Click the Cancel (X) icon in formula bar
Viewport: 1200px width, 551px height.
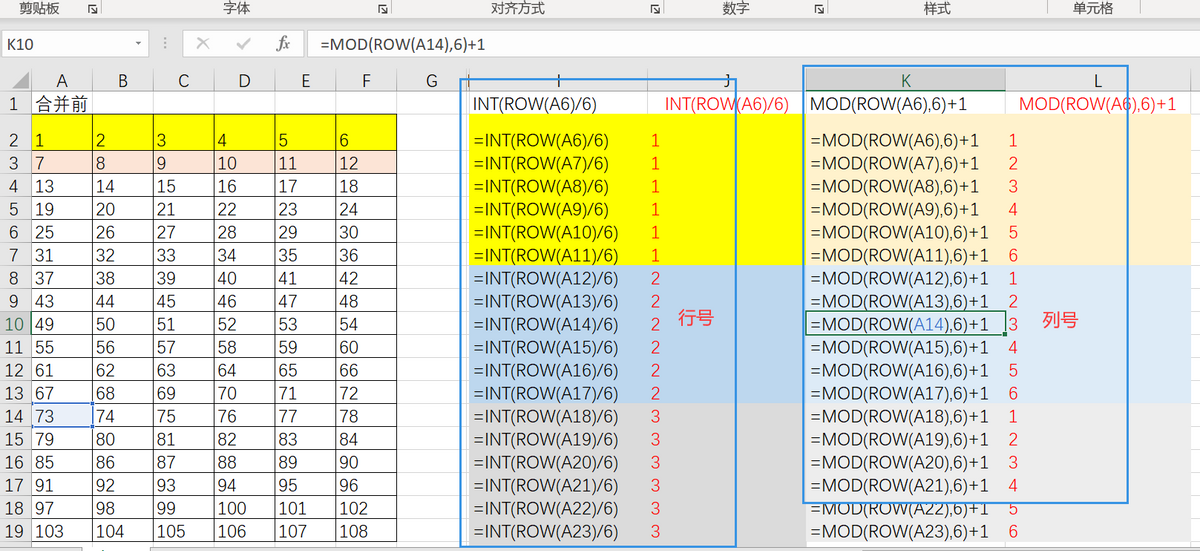click(203, 44)
